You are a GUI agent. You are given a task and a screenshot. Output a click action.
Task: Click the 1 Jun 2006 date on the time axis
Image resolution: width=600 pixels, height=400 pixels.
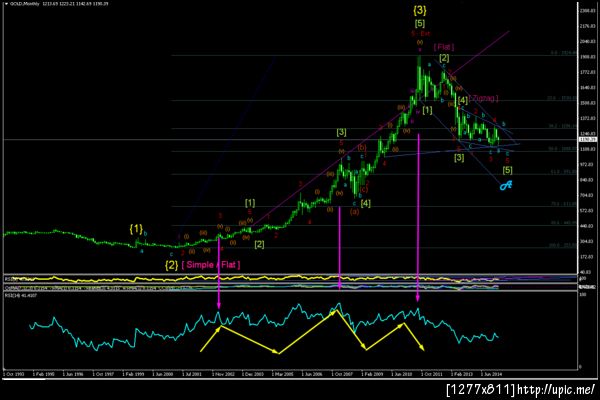point(312,374)
